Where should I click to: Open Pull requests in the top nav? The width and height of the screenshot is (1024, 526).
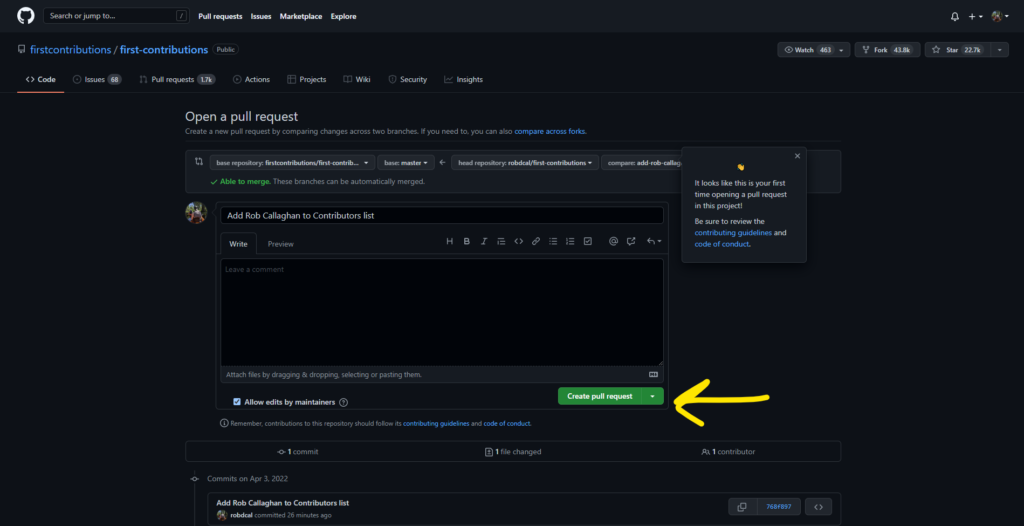(x=220, y=16)
